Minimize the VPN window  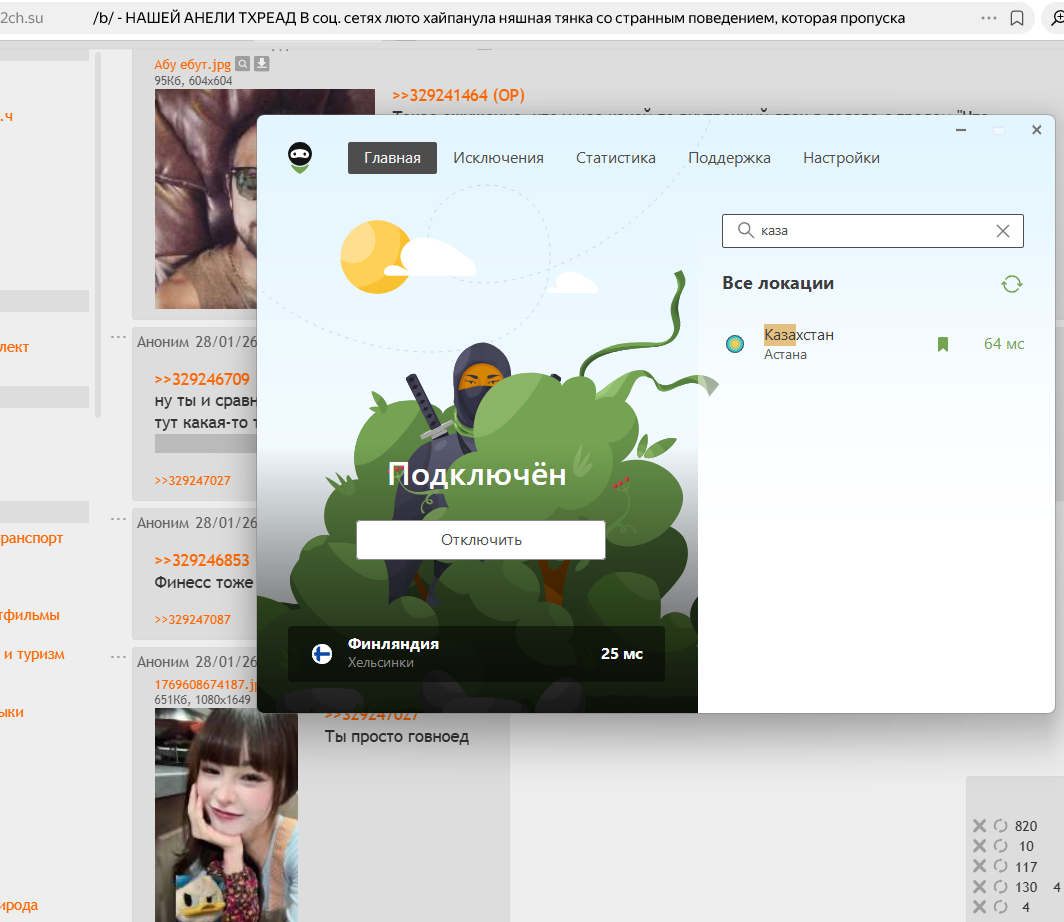click(x=961, y=130)
